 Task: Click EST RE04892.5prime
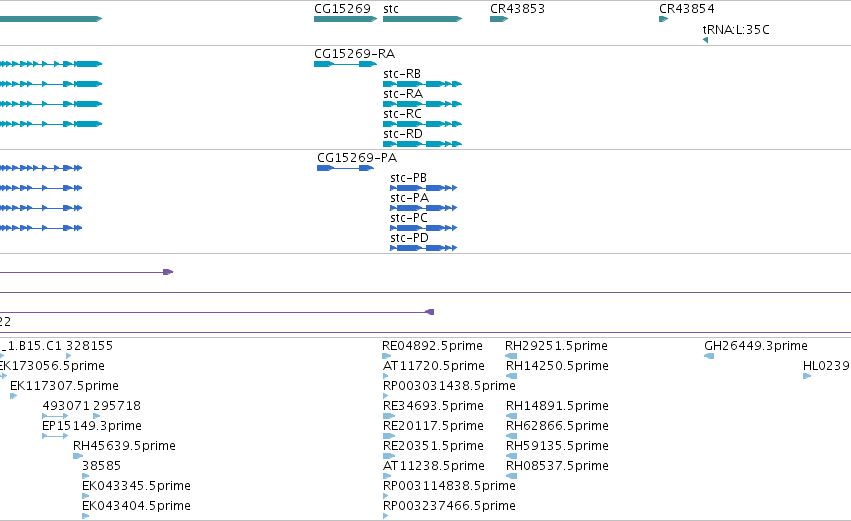click(x=386, y=356)
